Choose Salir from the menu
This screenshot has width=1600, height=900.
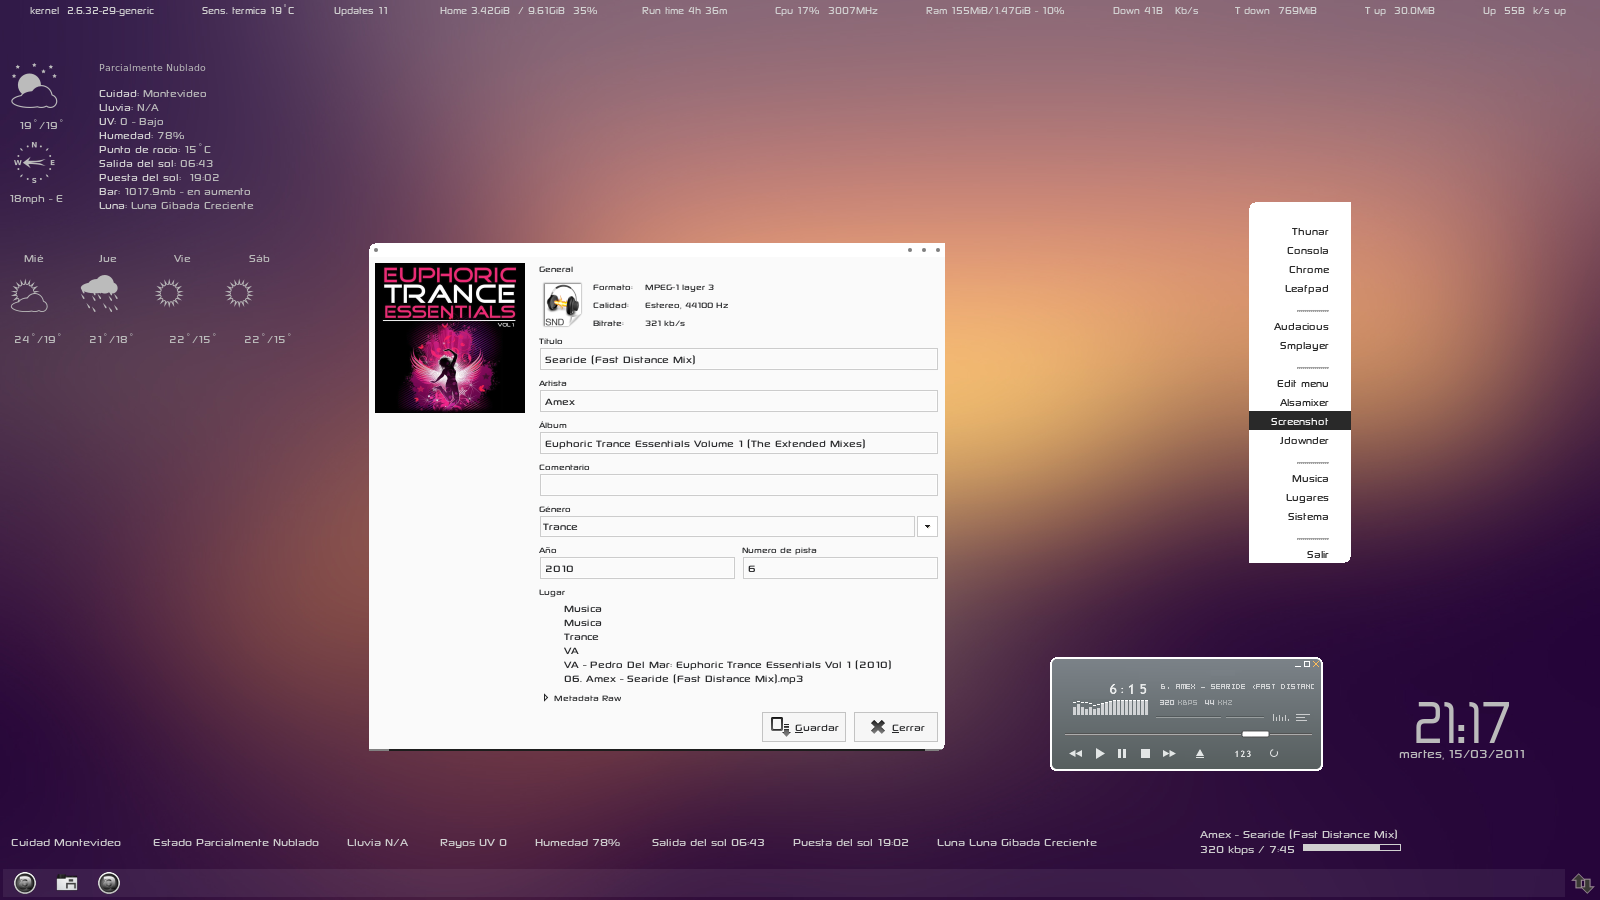[x=1300, y=554]
